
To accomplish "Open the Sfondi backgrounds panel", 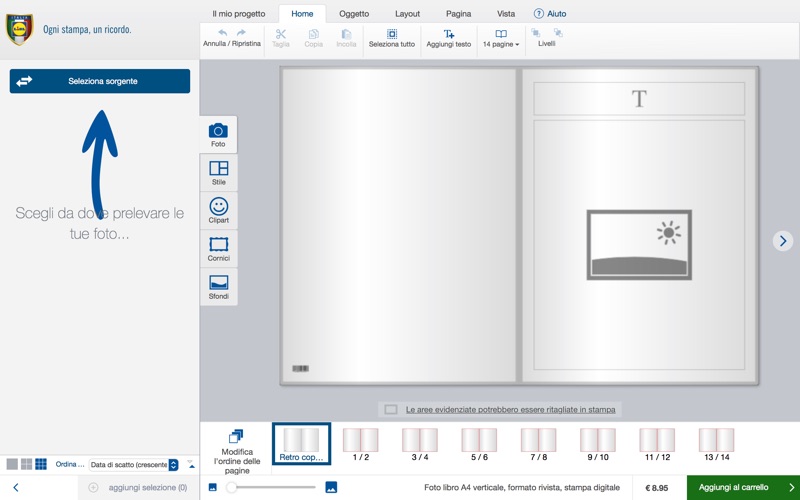I will (218, 287).
